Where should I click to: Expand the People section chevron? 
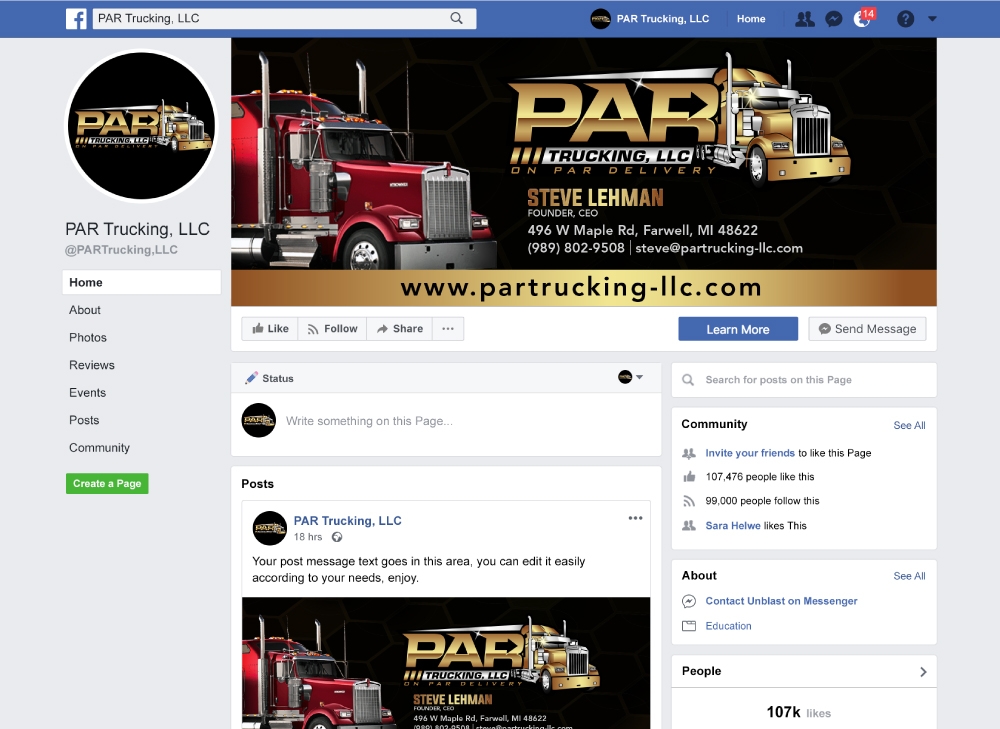(x=923, y=672)
